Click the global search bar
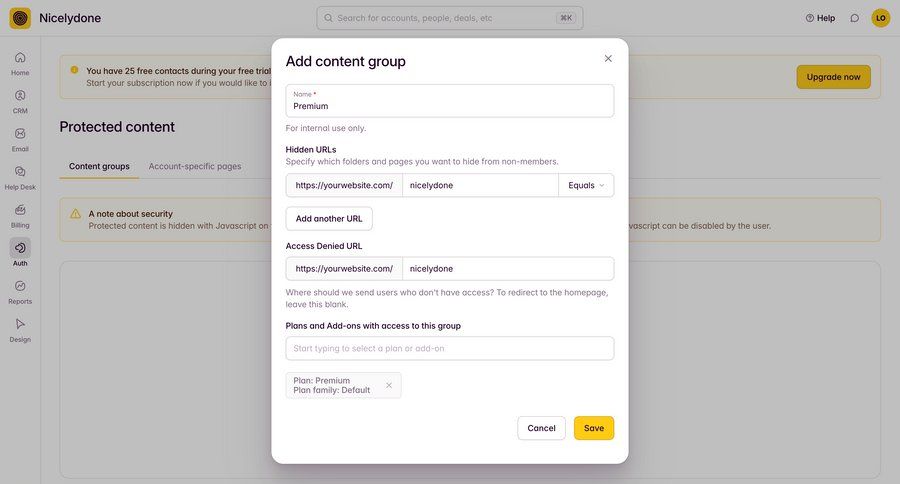Image resolution: width=900 pixels, height=484 pixels. (449, 18)
